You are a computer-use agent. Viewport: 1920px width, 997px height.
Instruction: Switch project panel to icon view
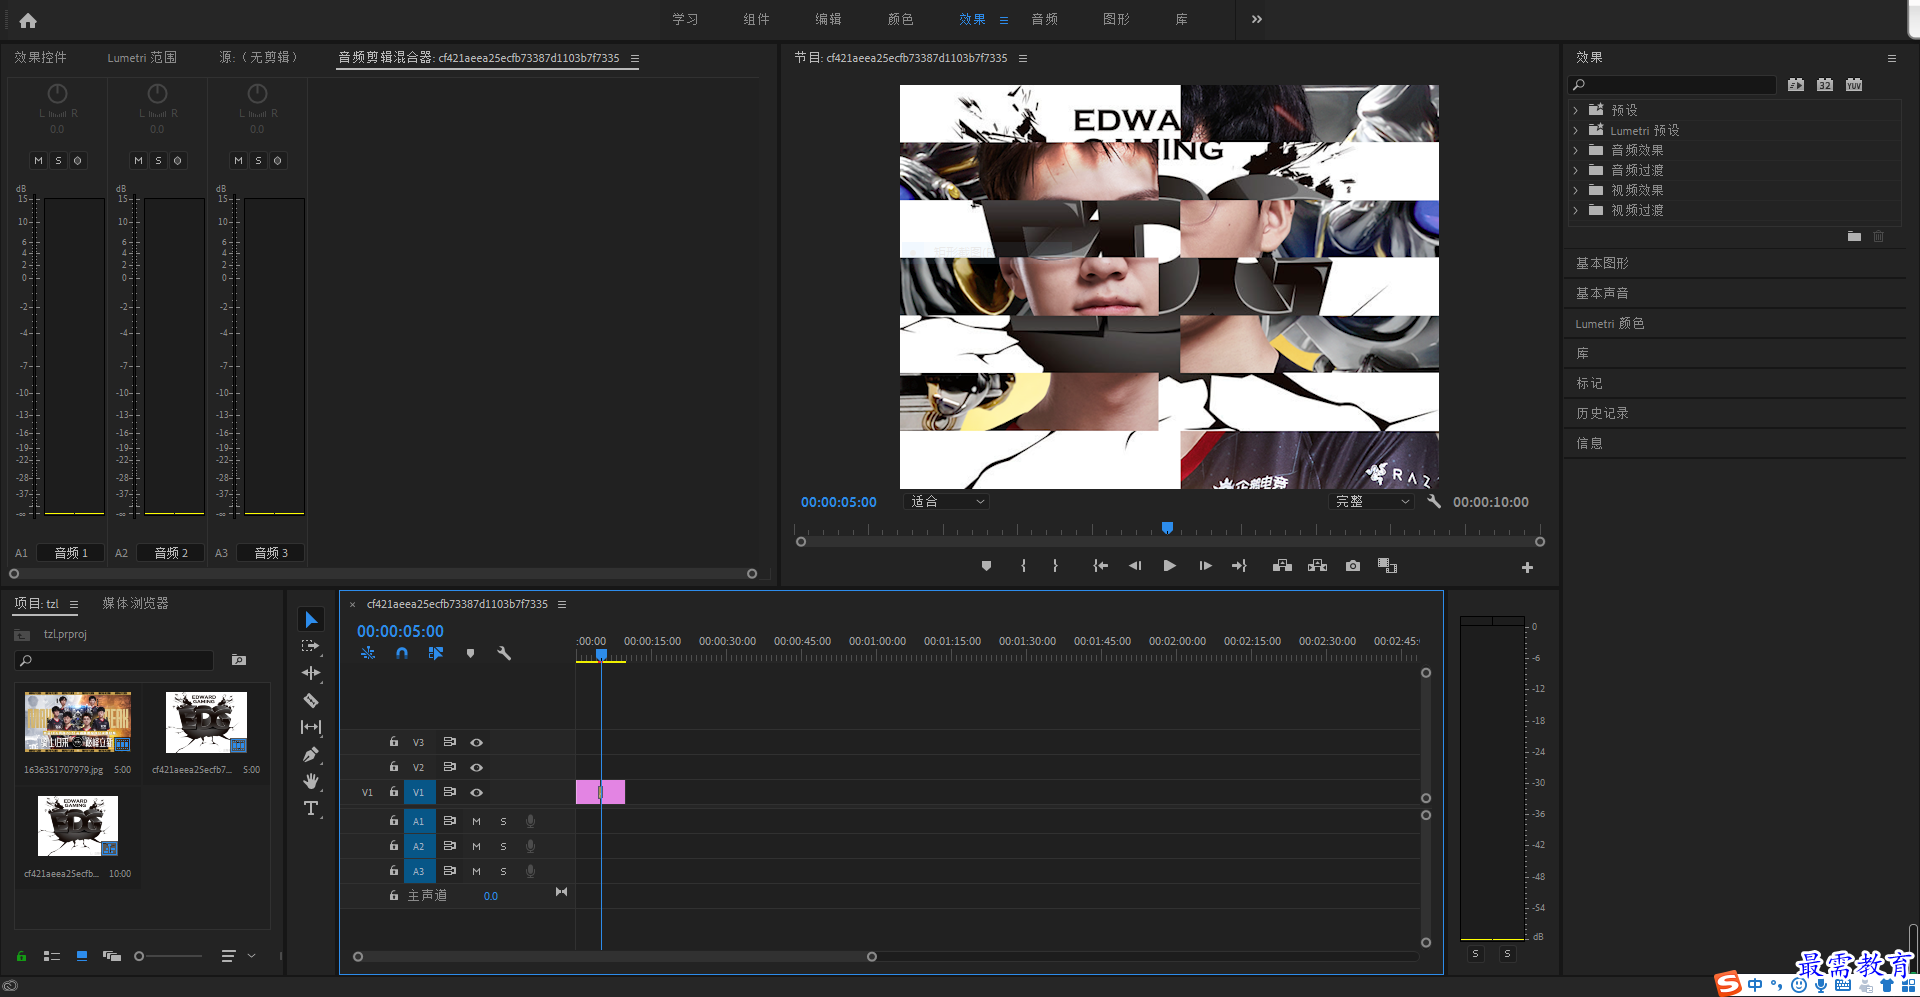[82, 956]
